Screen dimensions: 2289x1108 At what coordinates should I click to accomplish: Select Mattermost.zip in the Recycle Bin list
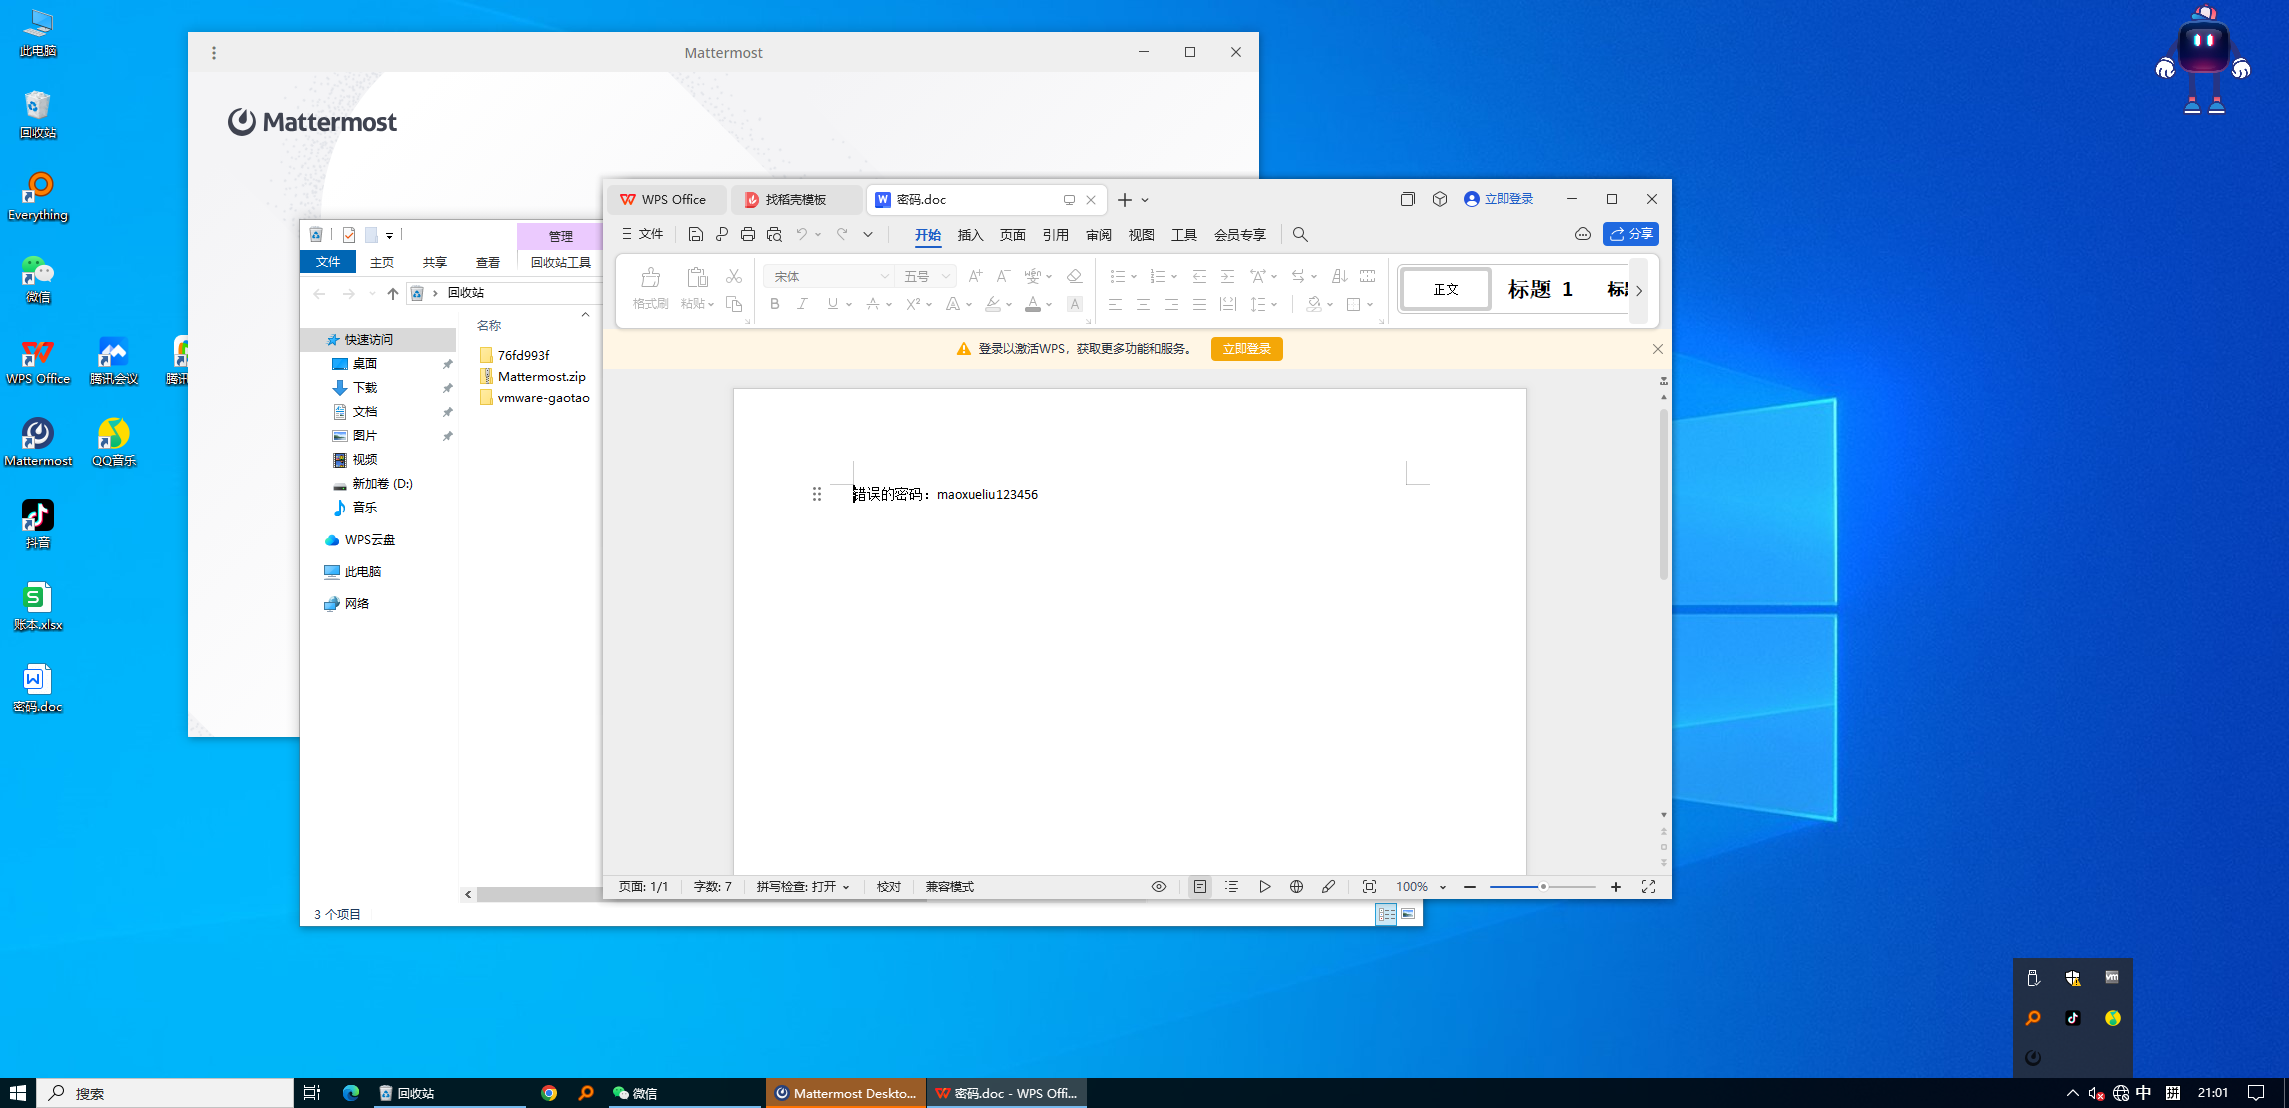541,377
